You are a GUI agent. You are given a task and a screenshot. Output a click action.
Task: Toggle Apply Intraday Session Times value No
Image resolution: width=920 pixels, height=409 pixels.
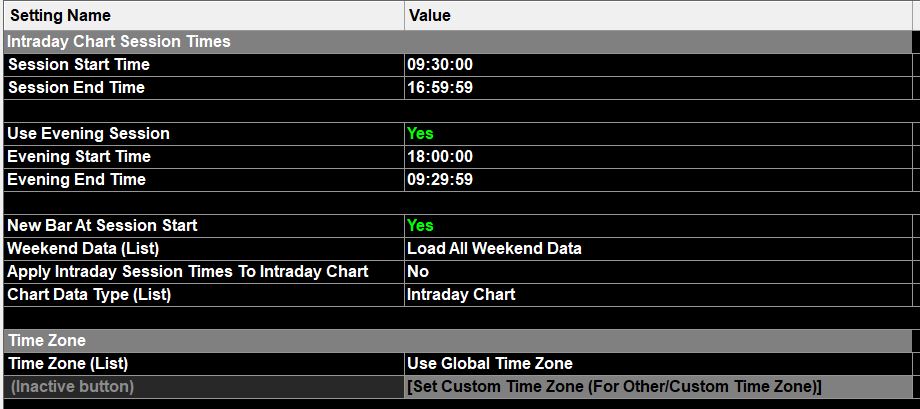tap(418, 271)
